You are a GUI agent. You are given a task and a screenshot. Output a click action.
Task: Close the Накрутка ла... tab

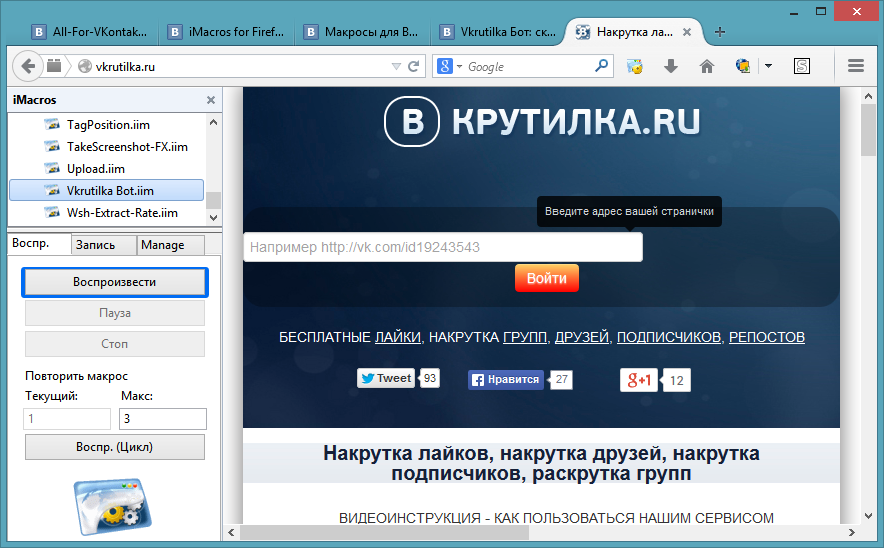(x=687, y=32)
